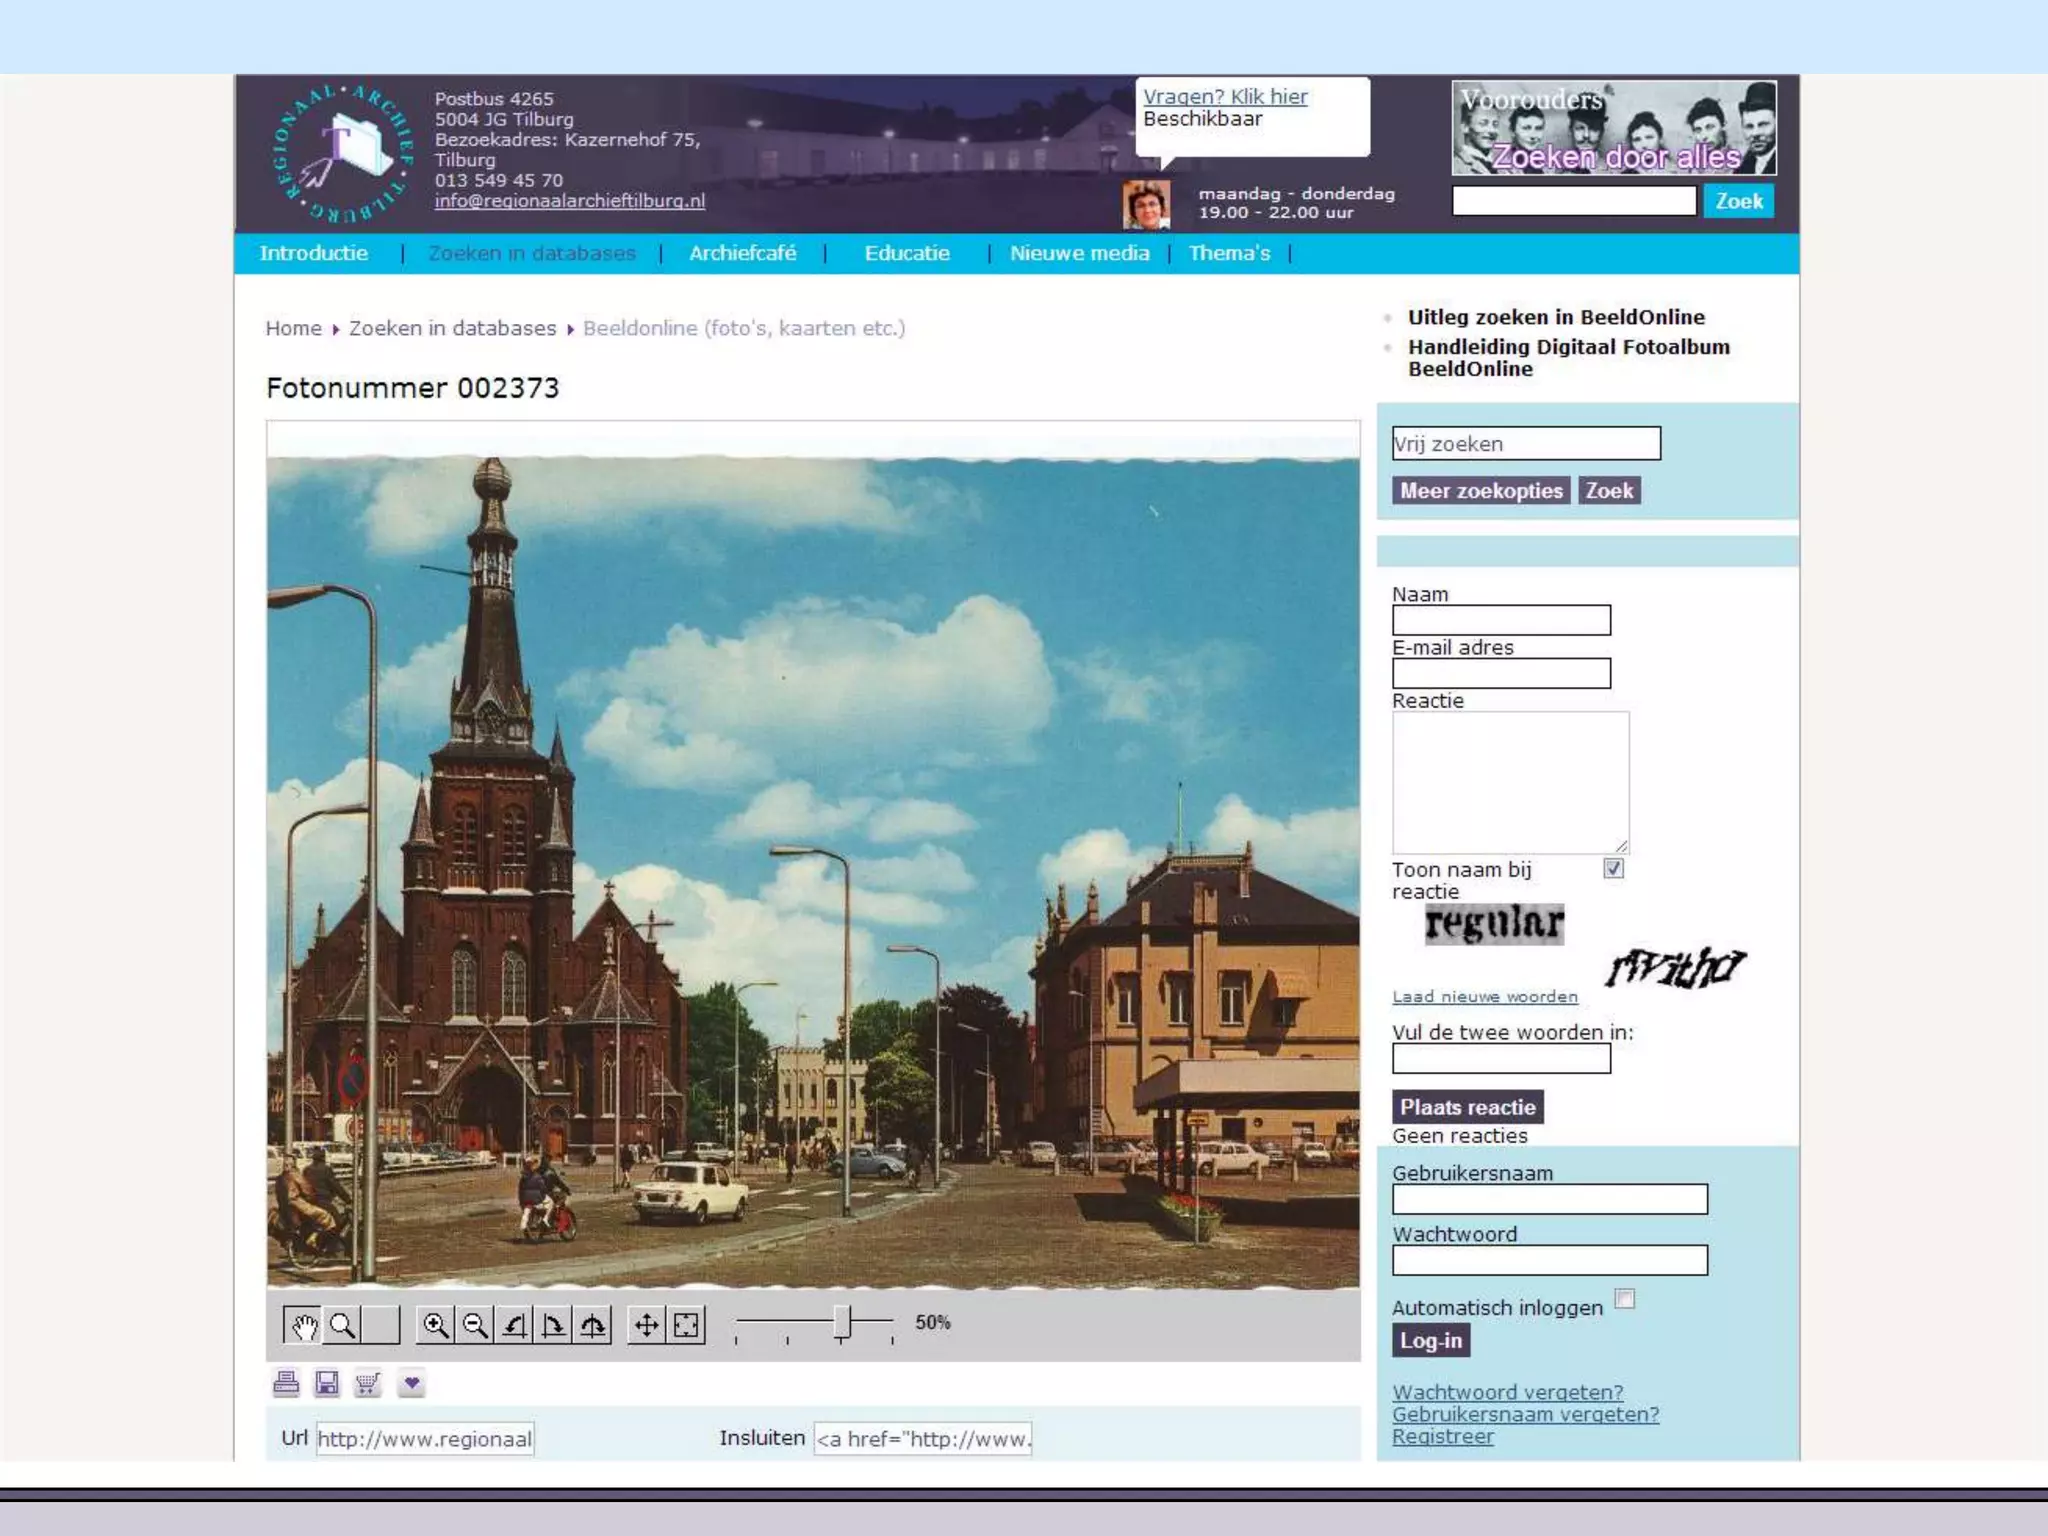Click the 'Plaats reactie' button
Image resolution: width=2048 pixels, height=1536 pixels.
[x=1467, y=1107]
